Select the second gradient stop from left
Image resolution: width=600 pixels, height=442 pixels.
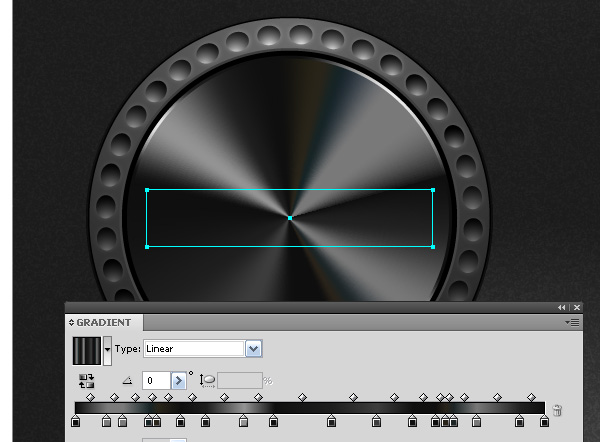(106, 421)
